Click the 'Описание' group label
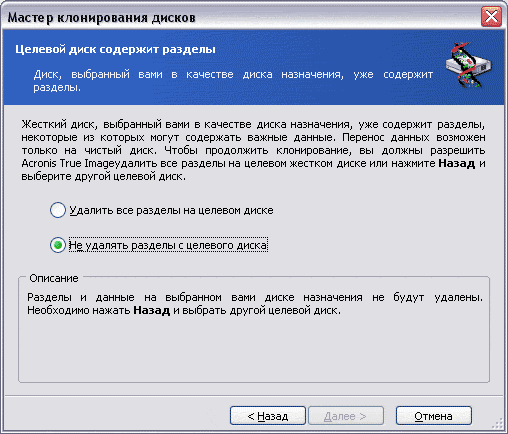Viewport: 508px width, 434px height. [x=54, y=278]
